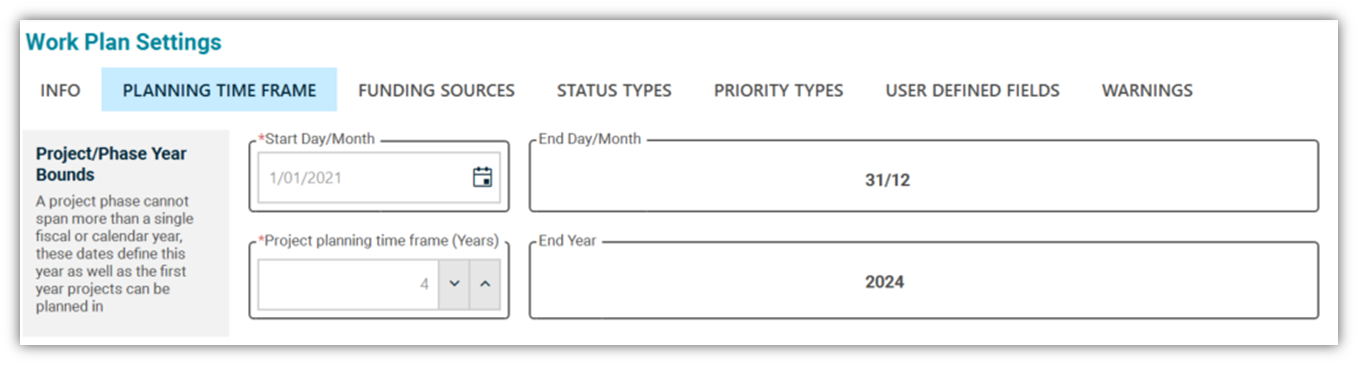This screenshot has height=365, width=1358.
Task: Open the WARNINGS tab
Action: 1147,90
